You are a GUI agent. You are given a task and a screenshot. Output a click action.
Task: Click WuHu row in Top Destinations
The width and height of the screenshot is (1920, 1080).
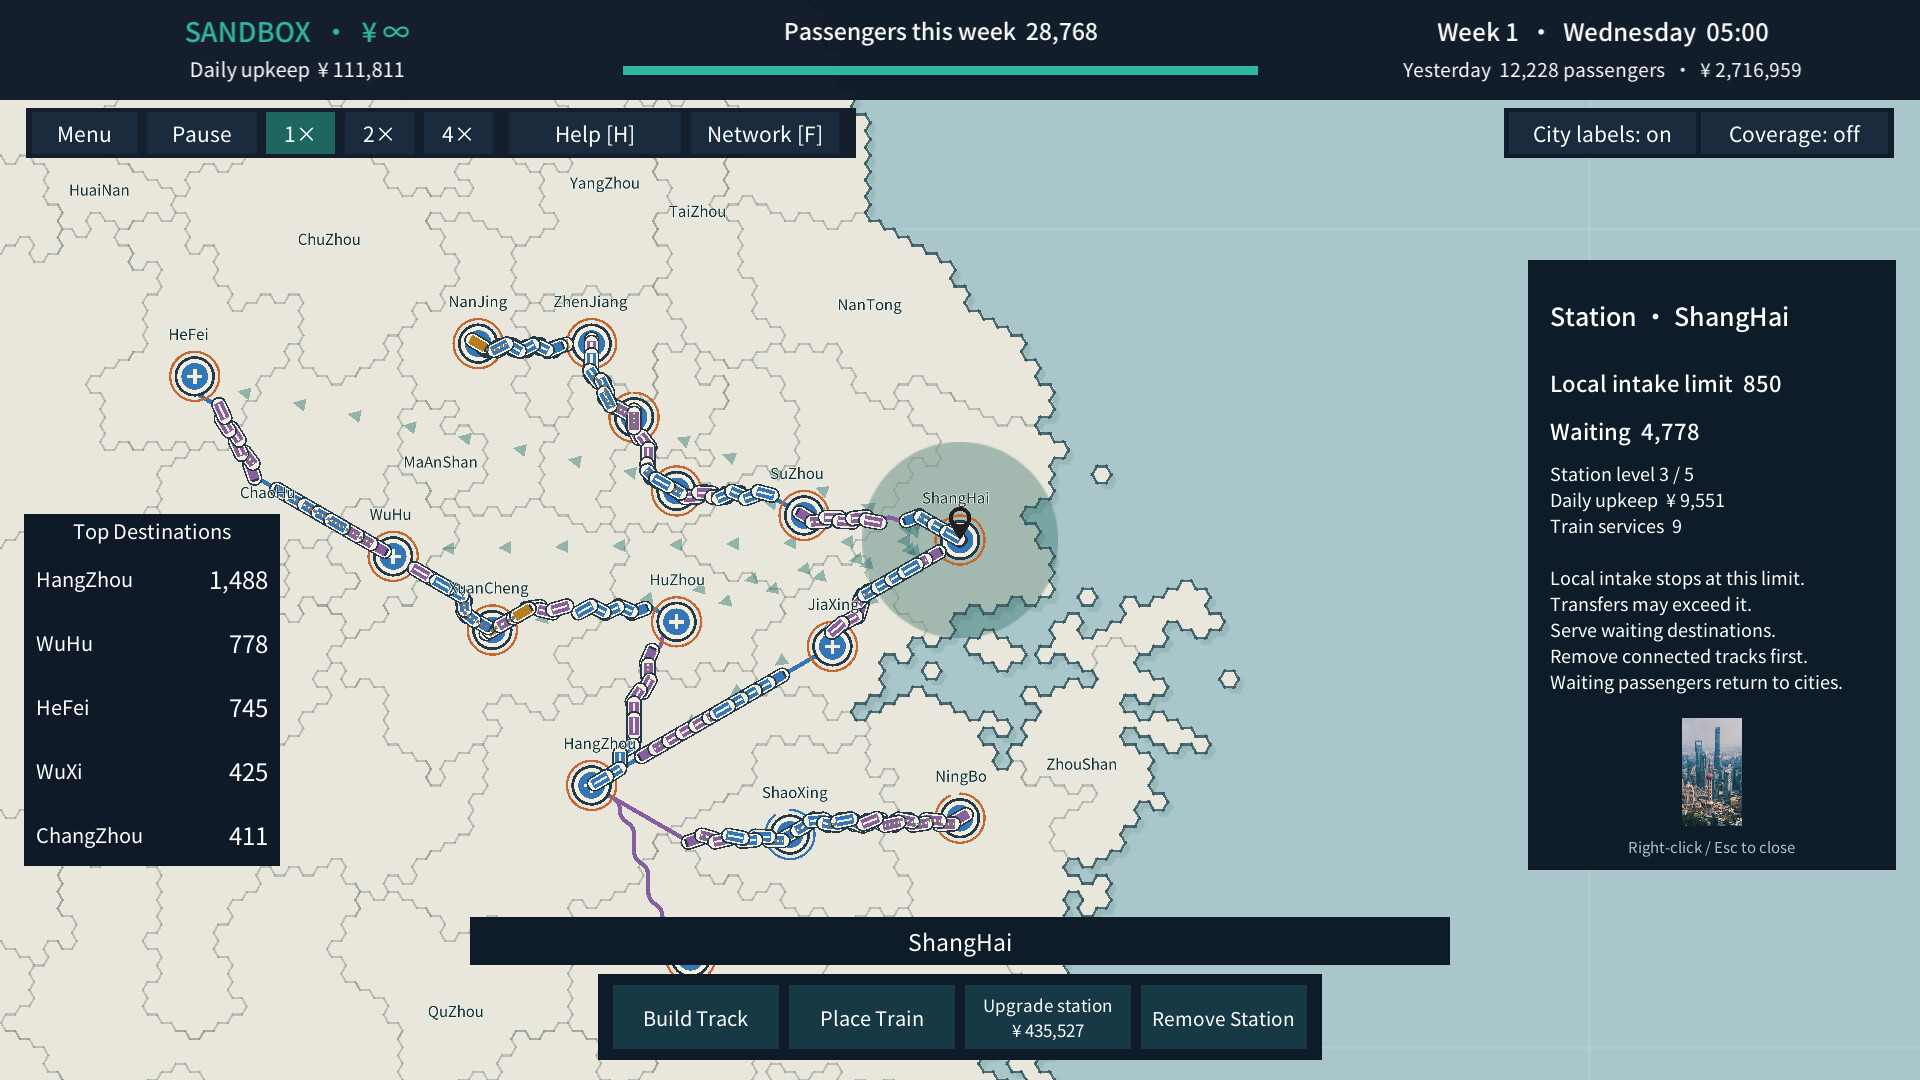pos(152,644)
